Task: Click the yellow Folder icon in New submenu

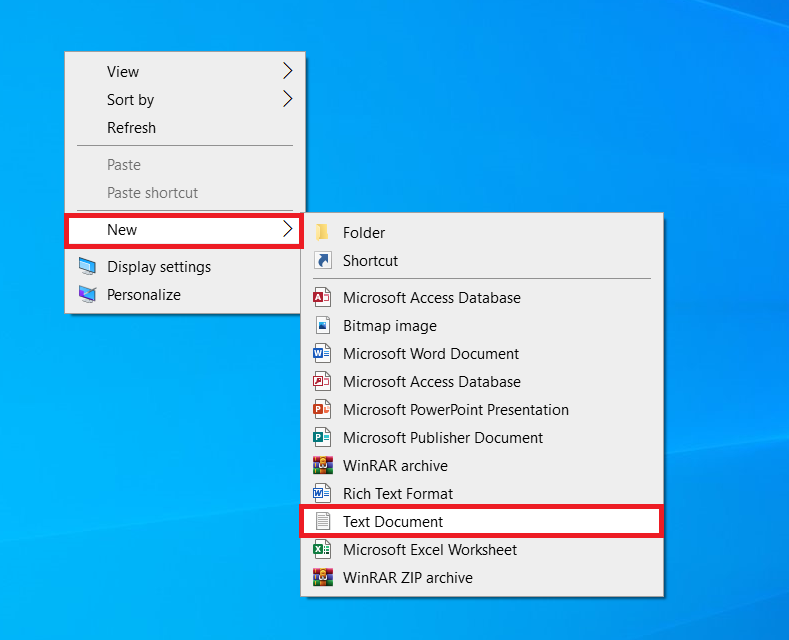Action: coord(322,232)
